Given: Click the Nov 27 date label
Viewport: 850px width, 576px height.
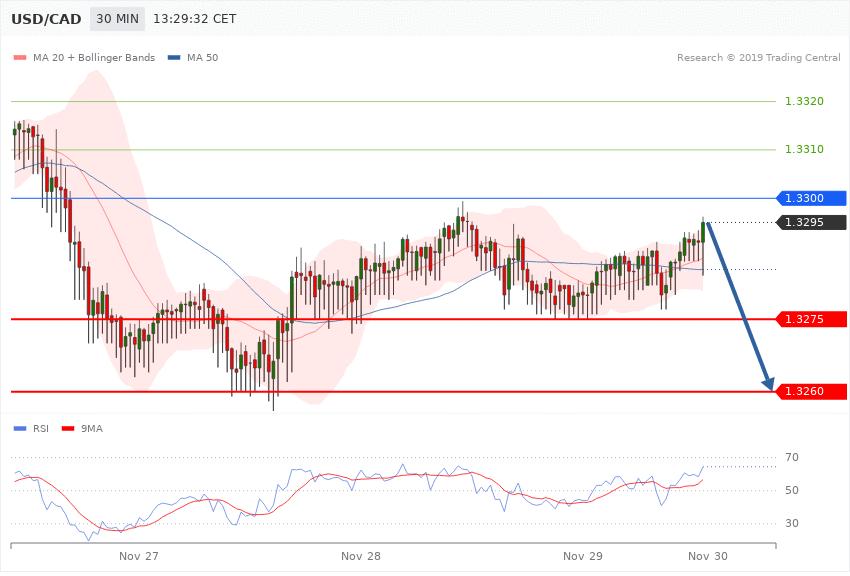Looking at the screenshot, I should [139, 556].
